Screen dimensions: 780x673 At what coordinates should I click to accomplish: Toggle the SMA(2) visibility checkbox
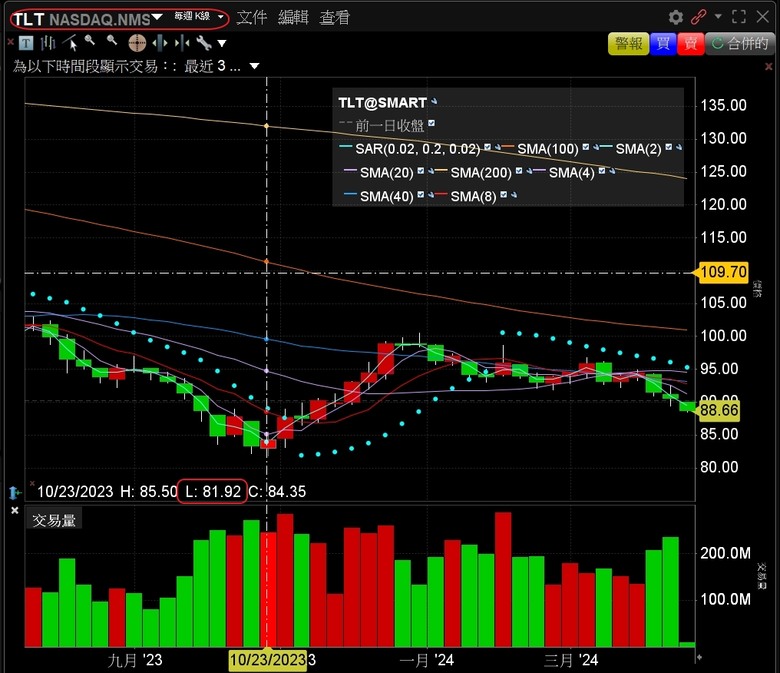click(669, 147)
